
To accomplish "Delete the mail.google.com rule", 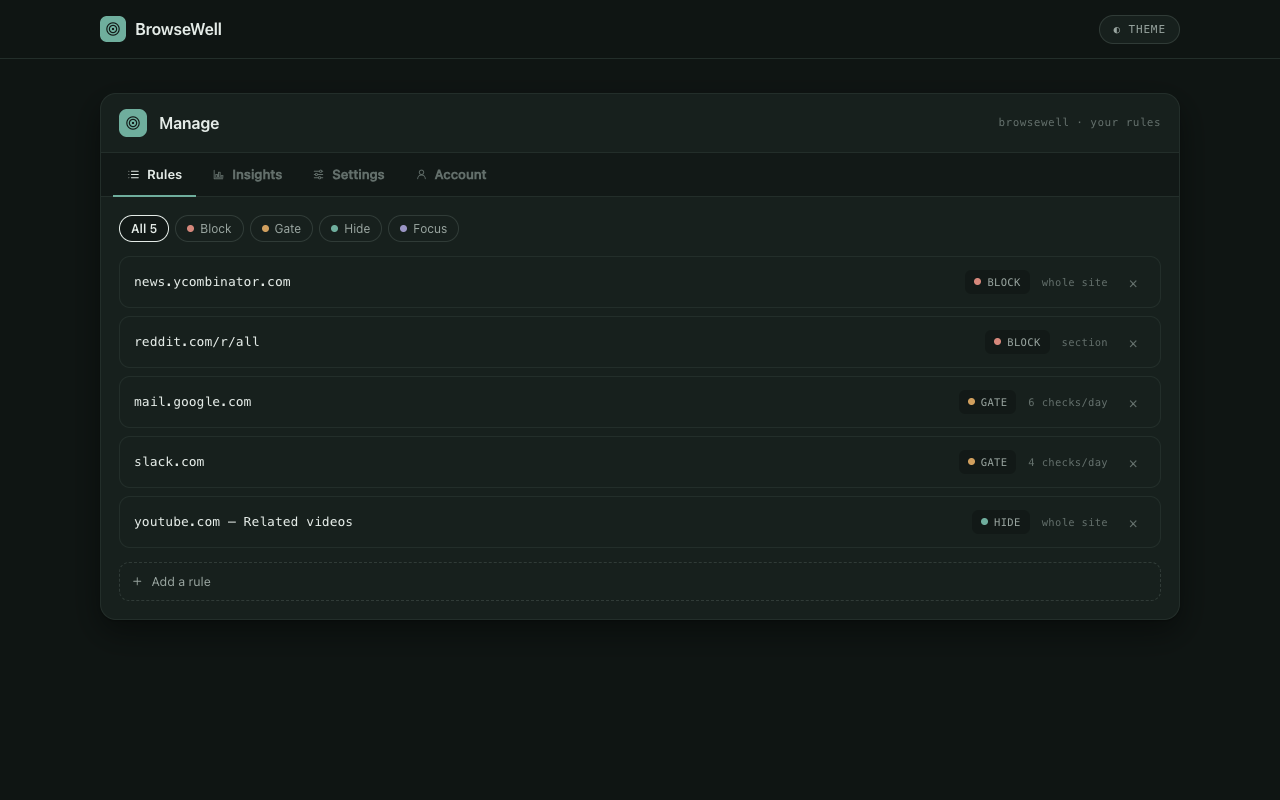I will point(1133,403).
